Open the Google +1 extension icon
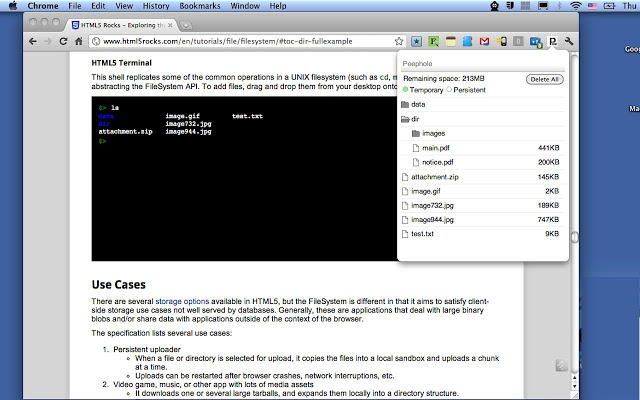The image size is (640, 400). (536, 42)
